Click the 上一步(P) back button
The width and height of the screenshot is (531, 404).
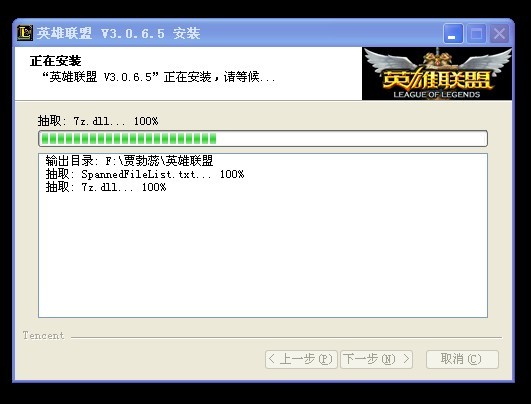[301, 359]
